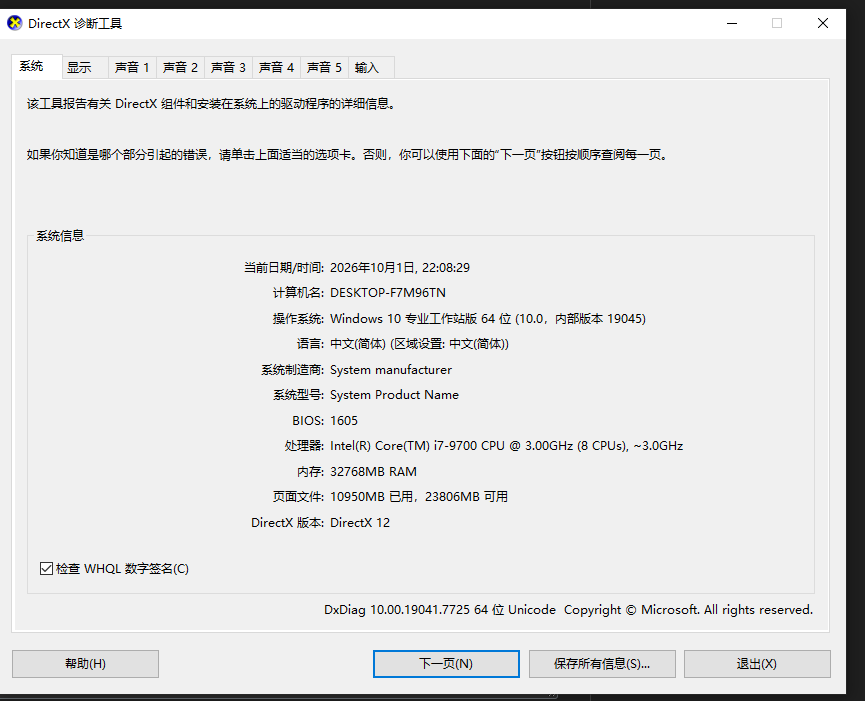Switch to the 声音 2 tab

180,67
